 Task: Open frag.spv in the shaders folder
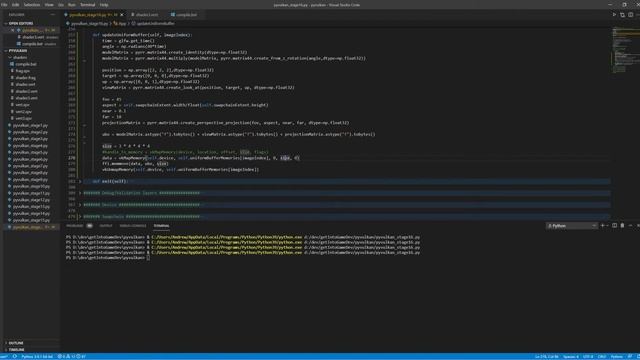coord(23,71)
